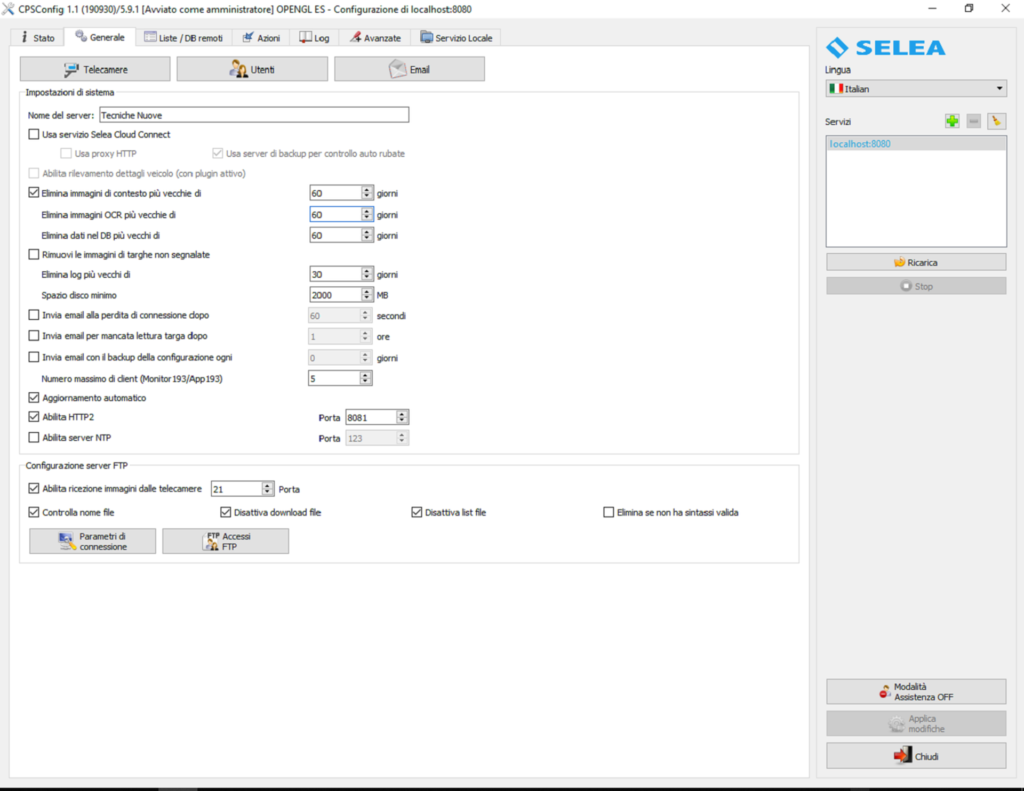Image resolution: width=1024 pixels, height=791 pixels.
Task: Click the broom clear services icon
Action: [x=996, y=121]
